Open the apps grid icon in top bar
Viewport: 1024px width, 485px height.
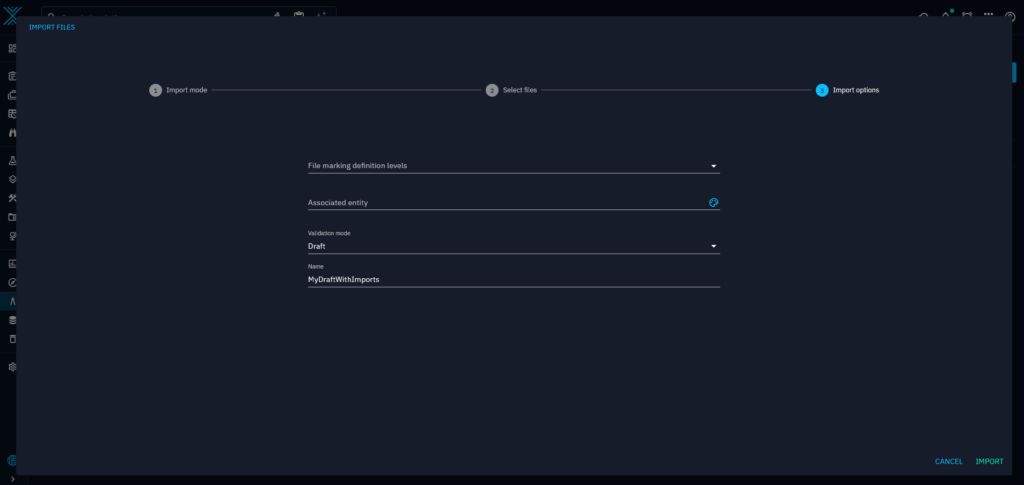pos(988,16)
